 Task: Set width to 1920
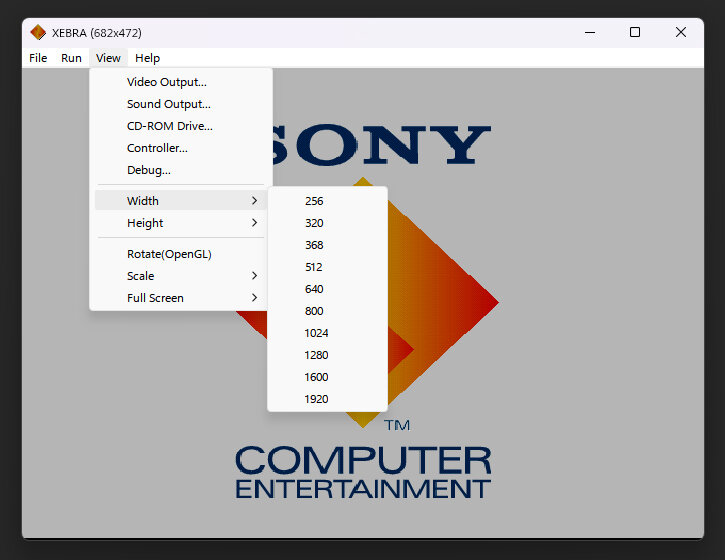coord(327,399)
